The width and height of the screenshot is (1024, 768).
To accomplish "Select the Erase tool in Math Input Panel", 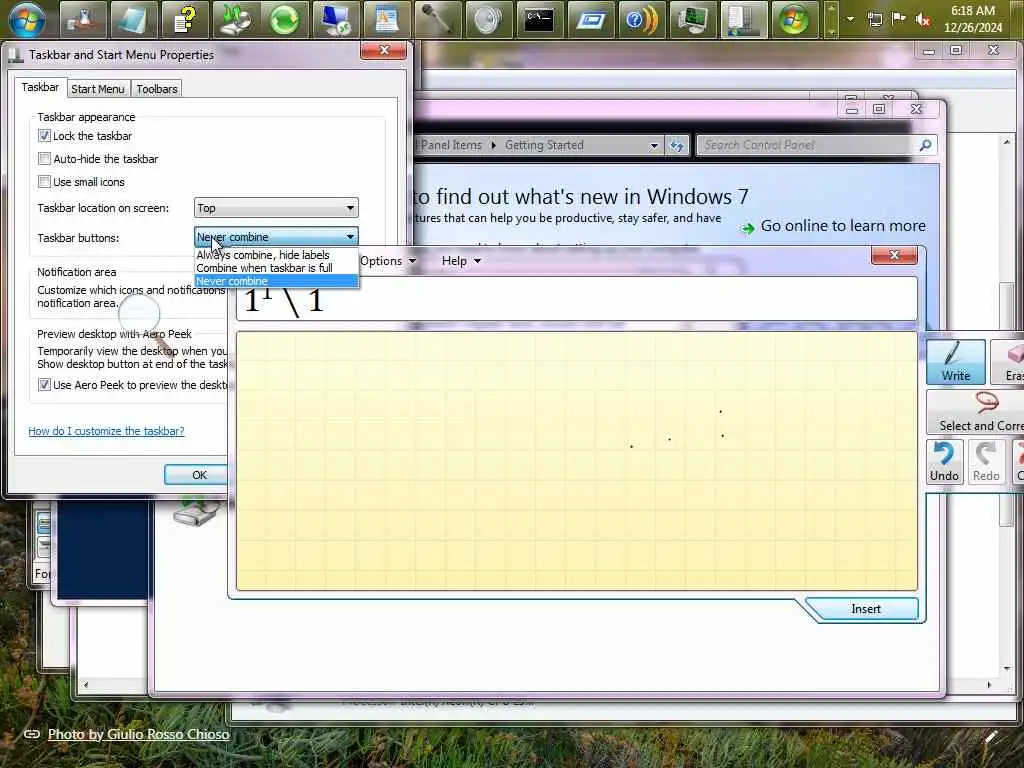I will (x=1007, y=361).
